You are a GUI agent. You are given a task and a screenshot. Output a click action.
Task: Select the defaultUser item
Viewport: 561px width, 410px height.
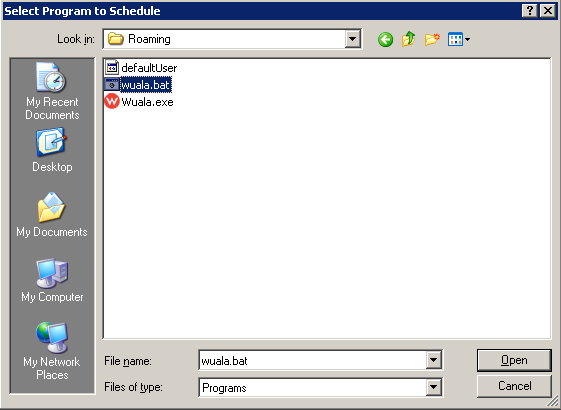tap(141, 68)
